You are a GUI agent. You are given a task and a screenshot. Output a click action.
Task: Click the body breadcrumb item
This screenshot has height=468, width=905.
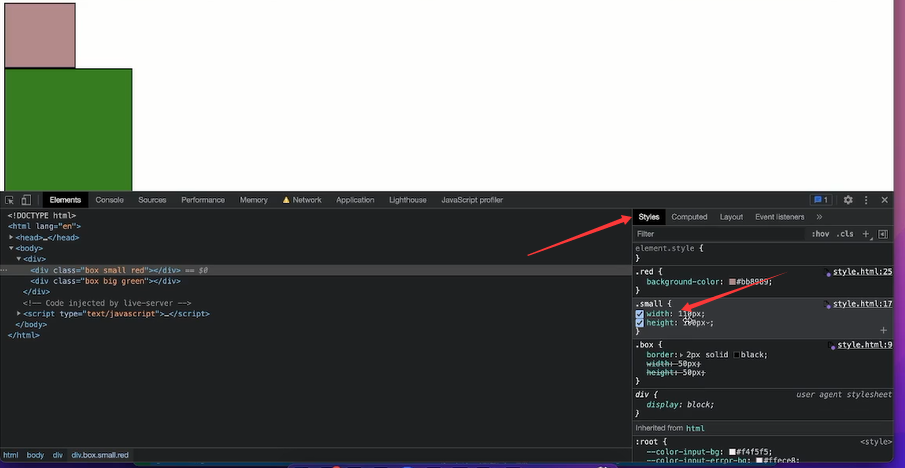(x=35, y=455)
